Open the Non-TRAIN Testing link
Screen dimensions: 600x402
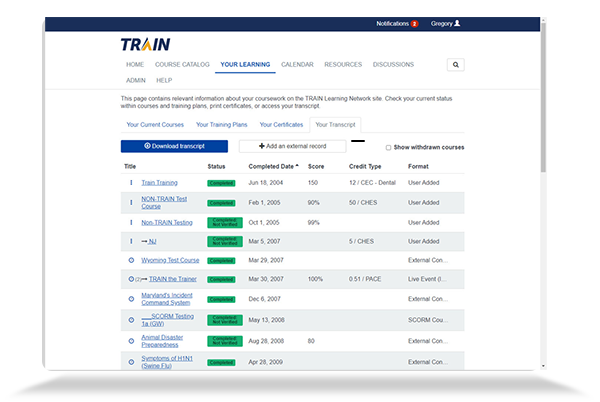167,222
